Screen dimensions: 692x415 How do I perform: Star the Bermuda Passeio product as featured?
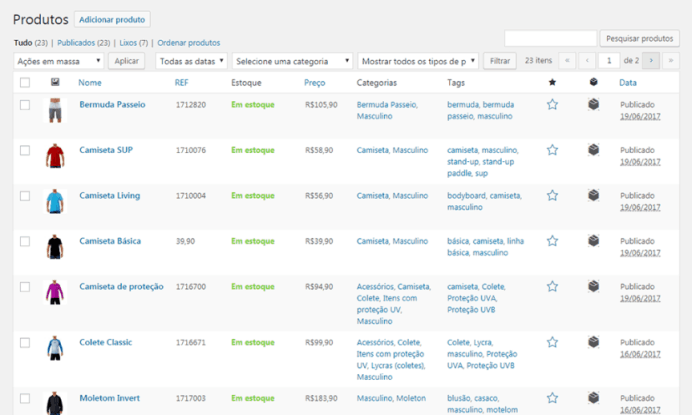552,104
